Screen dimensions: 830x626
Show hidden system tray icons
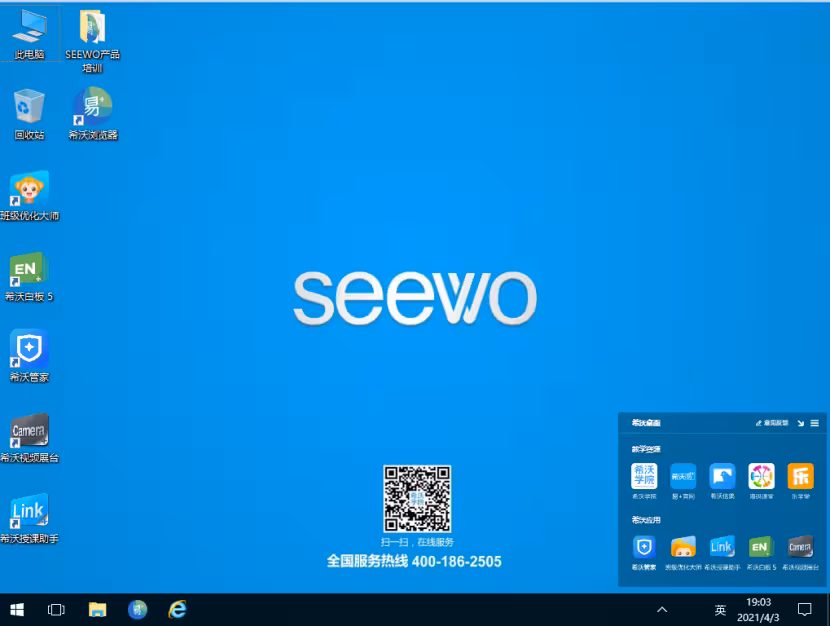tap(662, 610)
